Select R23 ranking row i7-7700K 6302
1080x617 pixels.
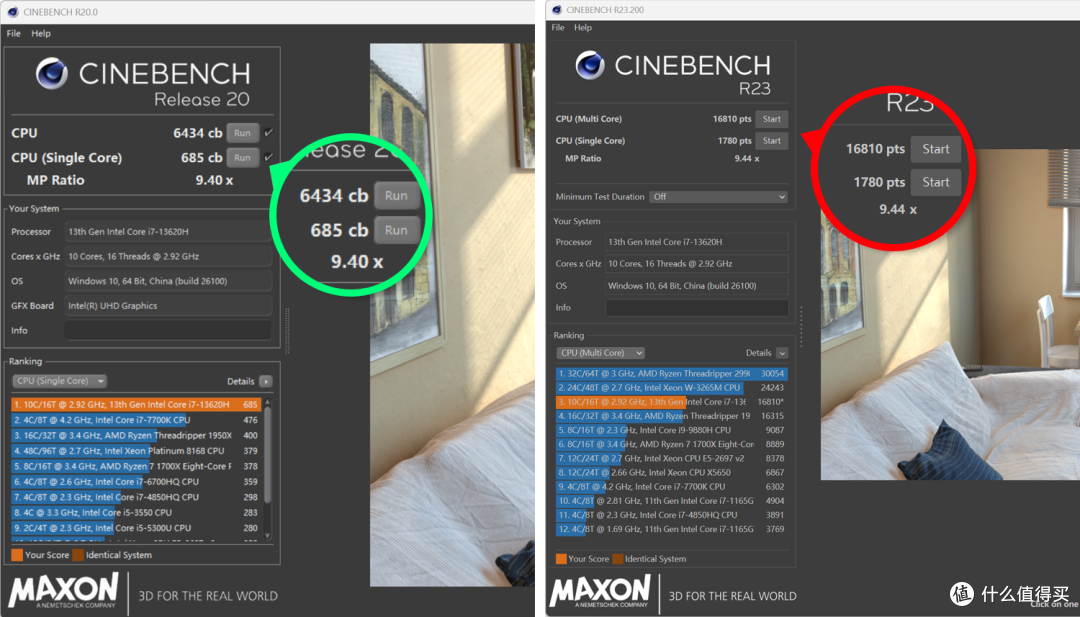pos(672,487)
